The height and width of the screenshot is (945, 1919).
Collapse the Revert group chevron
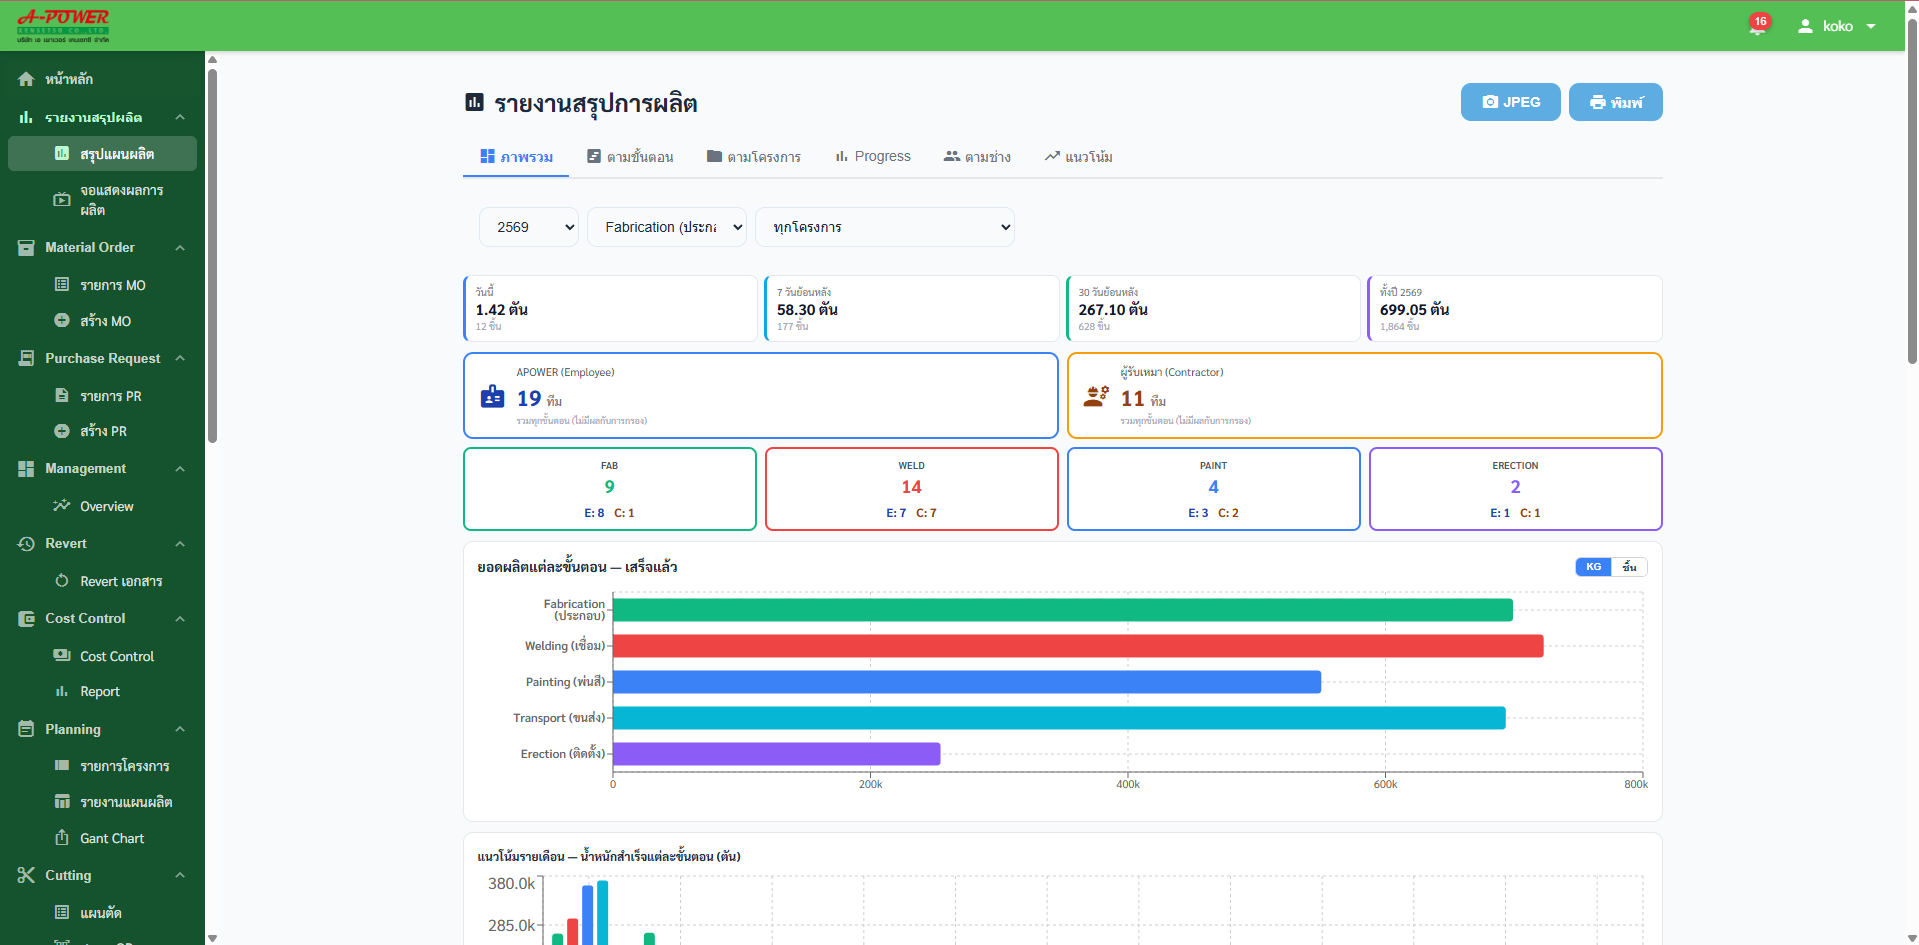180,543
